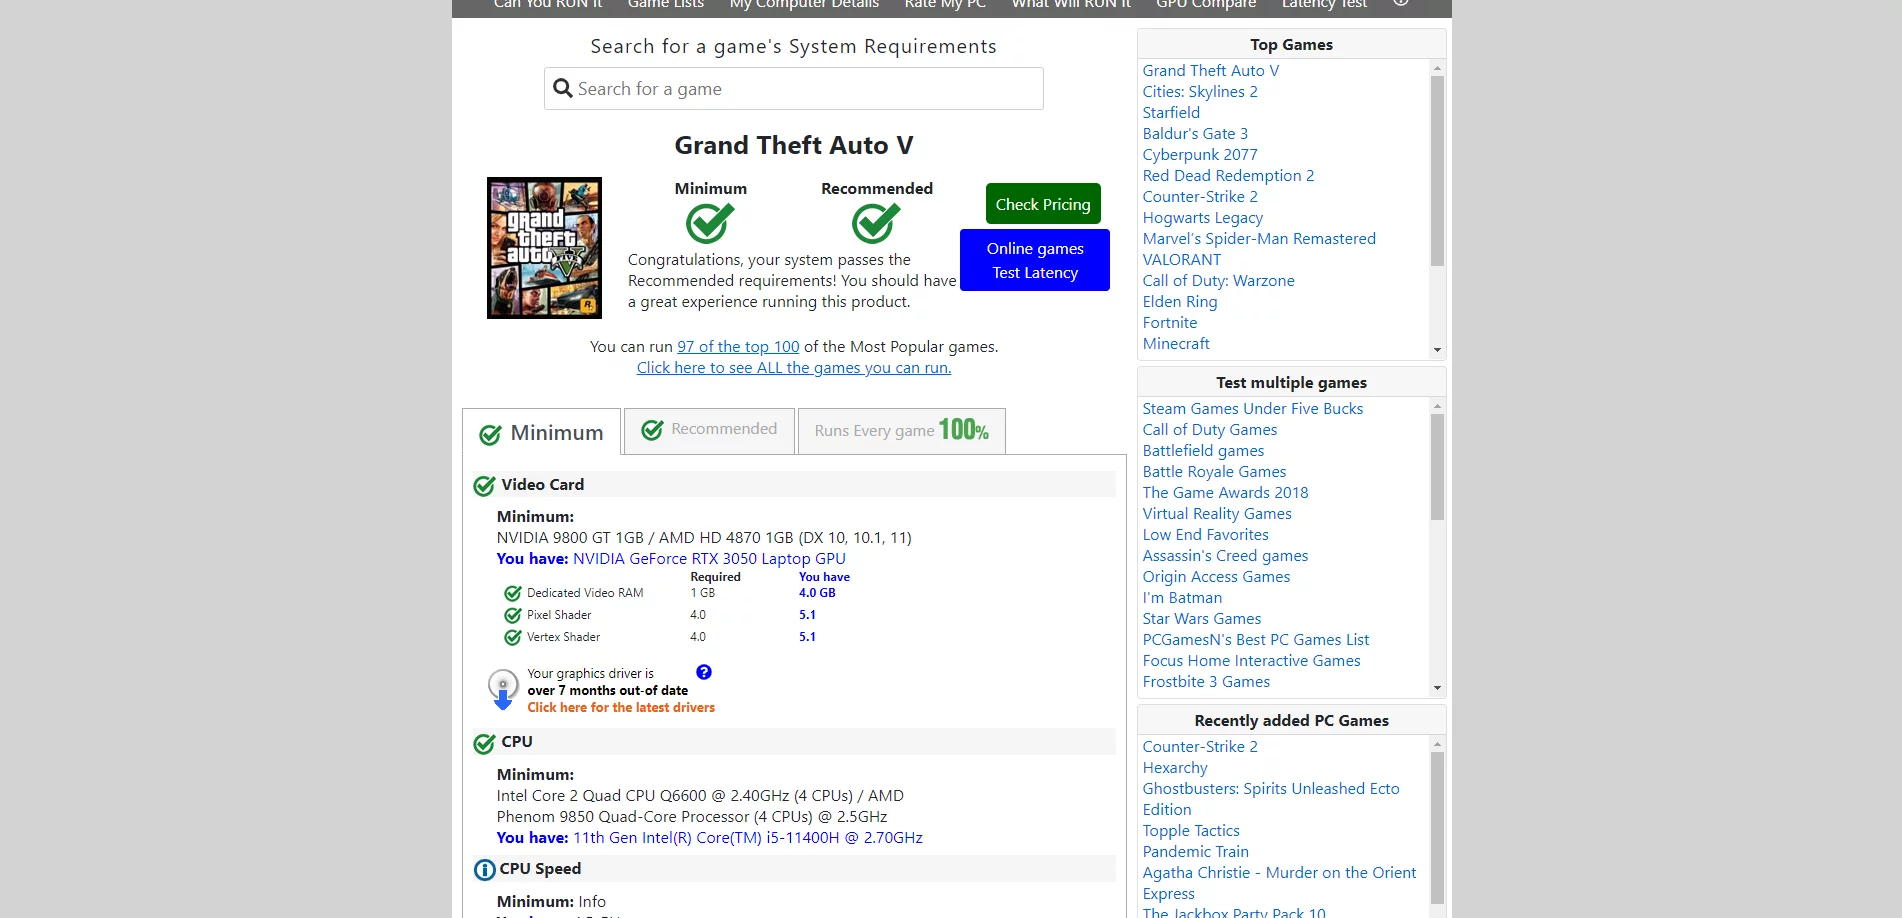Viewport: 1902px width, 918px height.
Task: Click the Recommended tab checkmark icon
Action: tap(652, 430)
